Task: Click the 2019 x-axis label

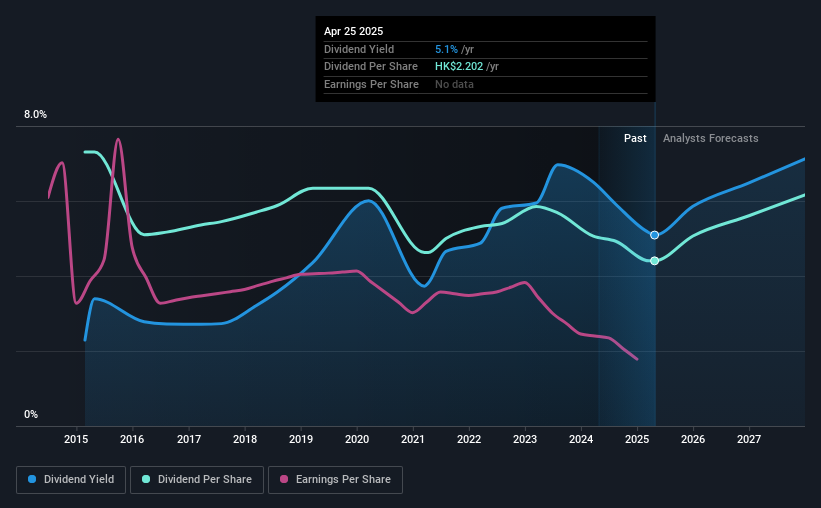Action: tap(301, 439)
